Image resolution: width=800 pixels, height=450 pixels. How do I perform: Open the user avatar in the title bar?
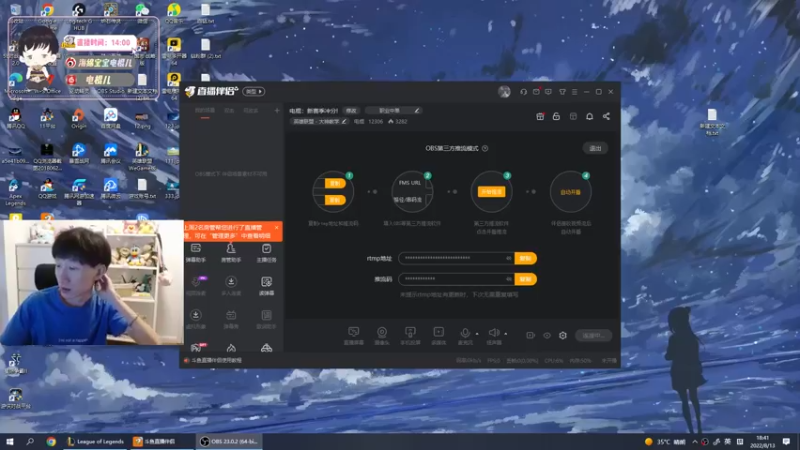(x=504, y=92)
